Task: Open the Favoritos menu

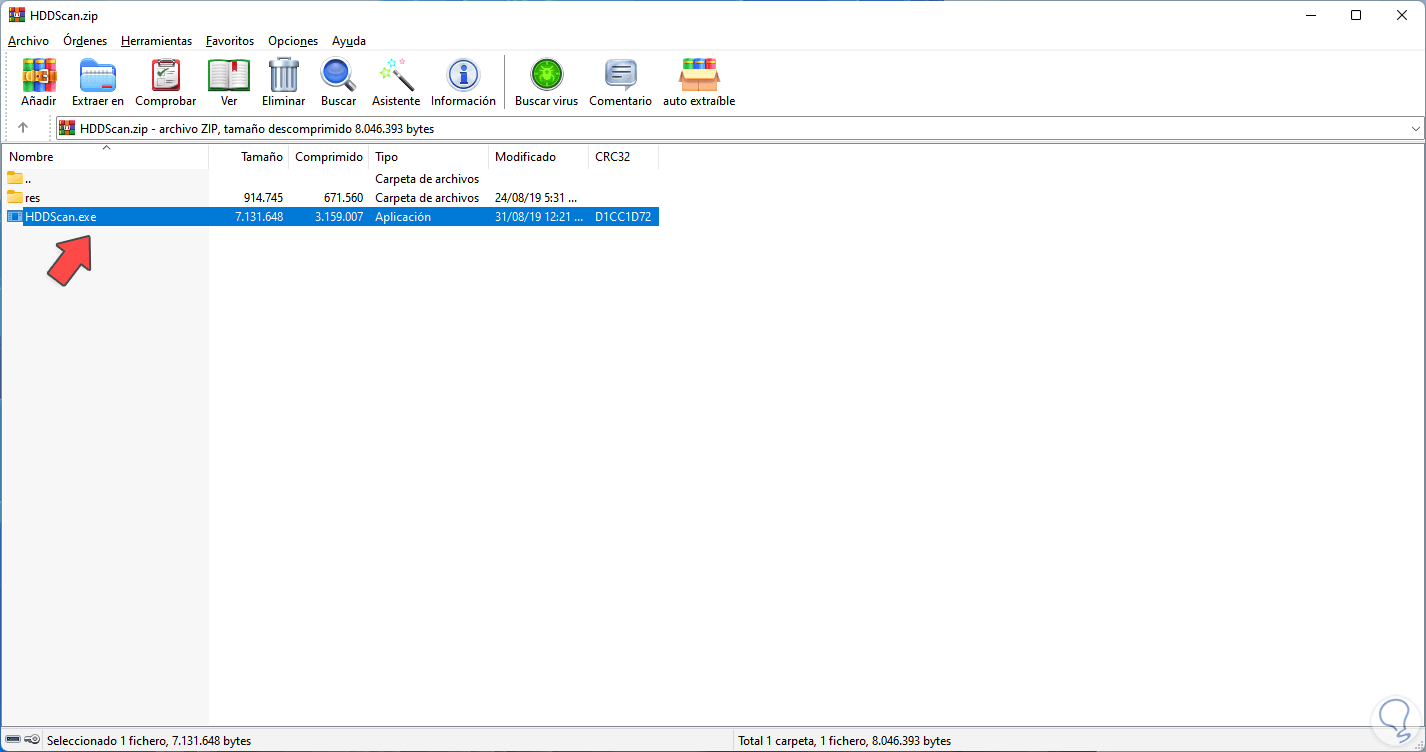Action: tap(230, 41)
